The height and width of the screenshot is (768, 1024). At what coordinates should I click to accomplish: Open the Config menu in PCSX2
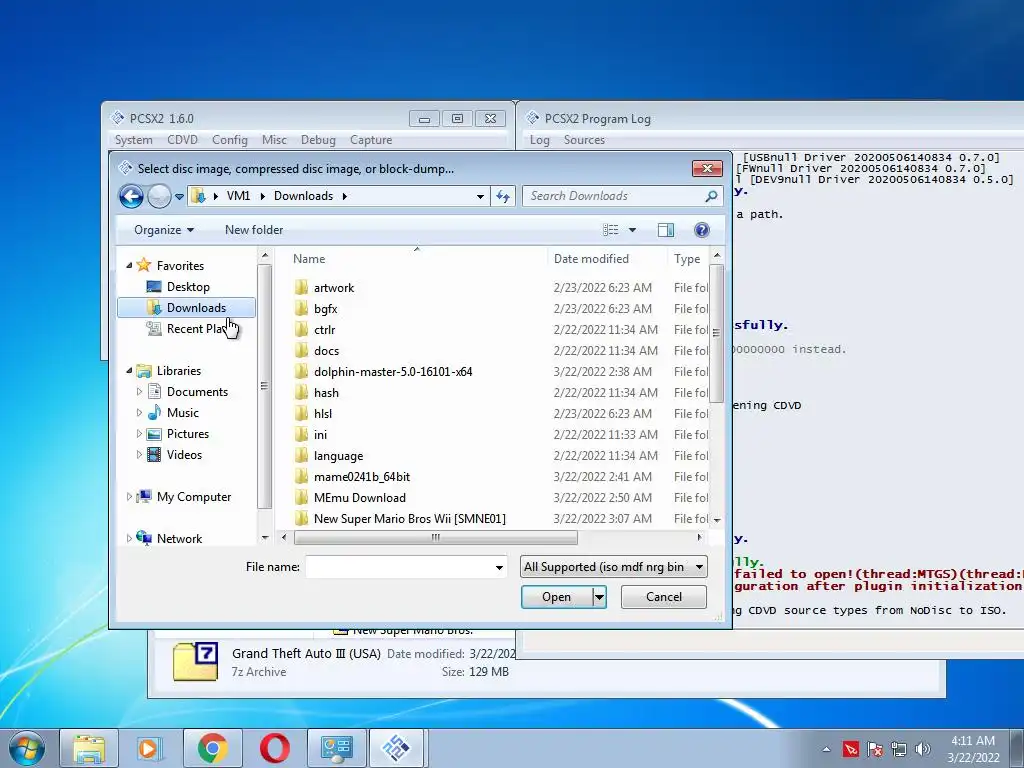coord(230,140)
